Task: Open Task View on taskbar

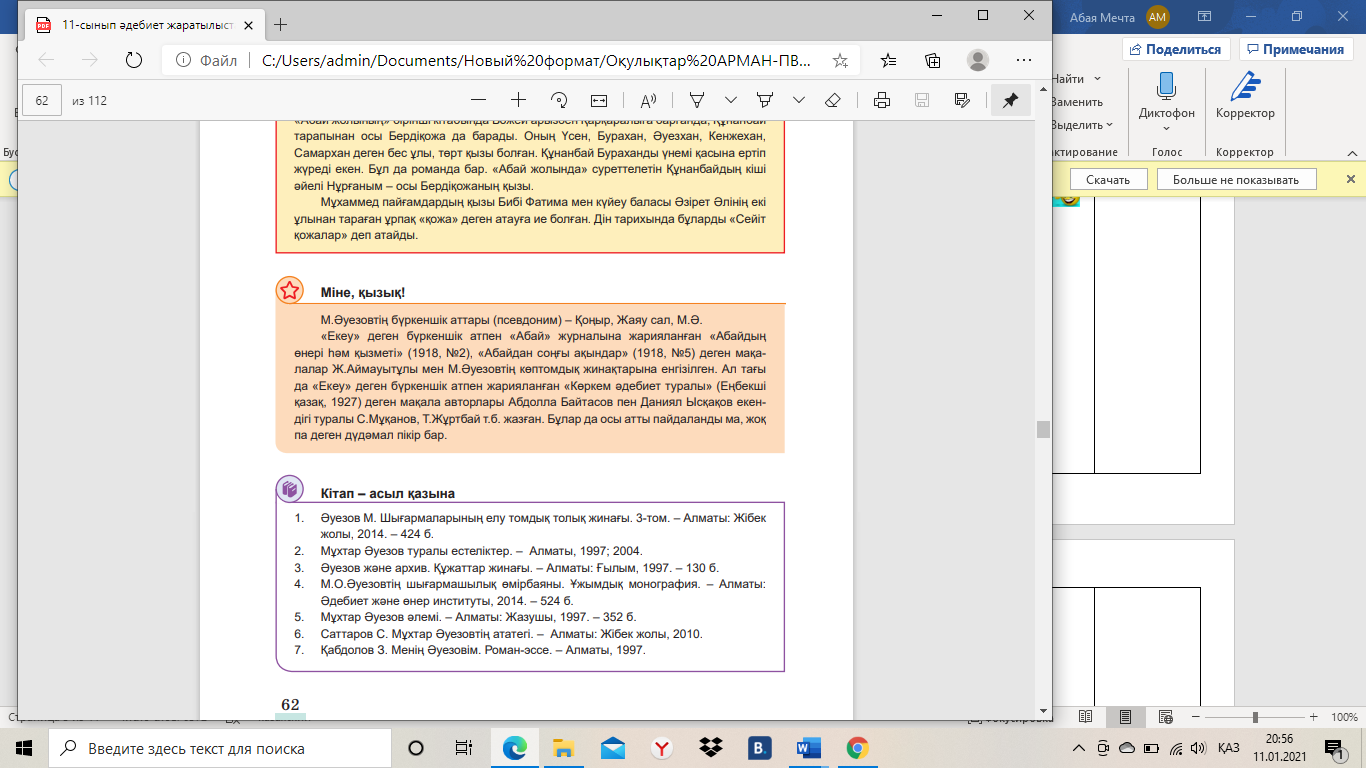Action: click(464, 748)
